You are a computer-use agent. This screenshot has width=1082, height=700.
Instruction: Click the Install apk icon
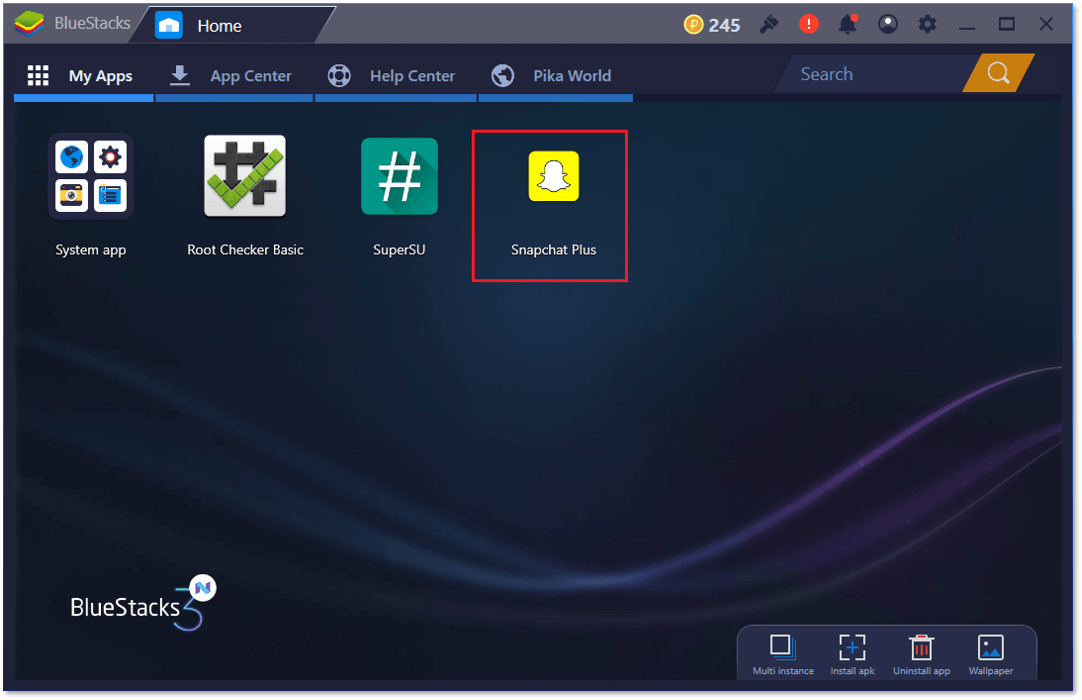(852, 648)
